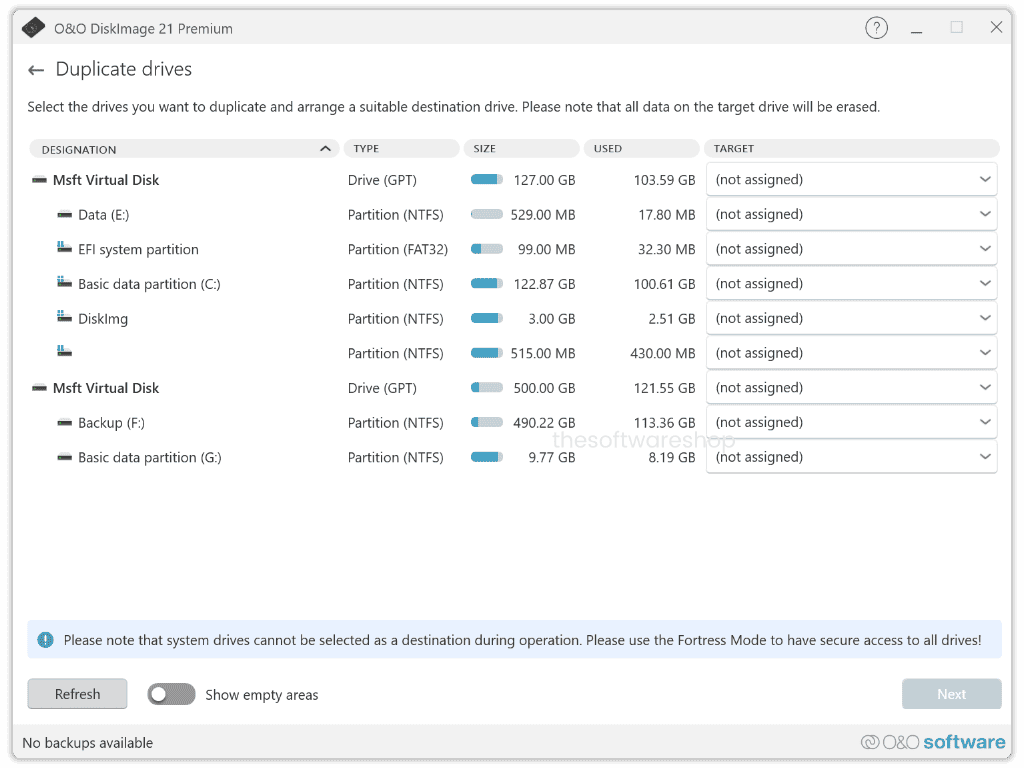The image size is (1024, 768).
Task: Open the DiskImg target dropdown
Action: (852, 318)
